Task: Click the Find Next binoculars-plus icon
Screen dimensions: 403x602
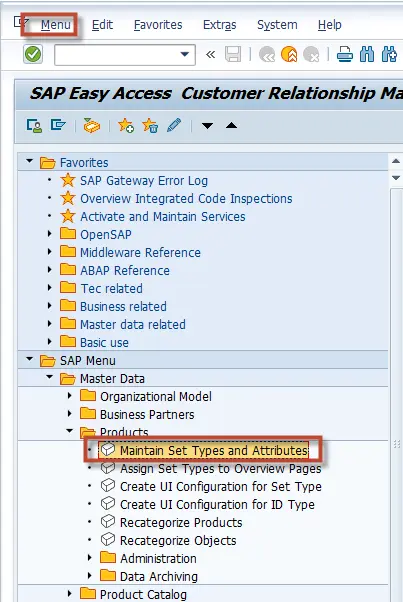Action: coord(389,55)
